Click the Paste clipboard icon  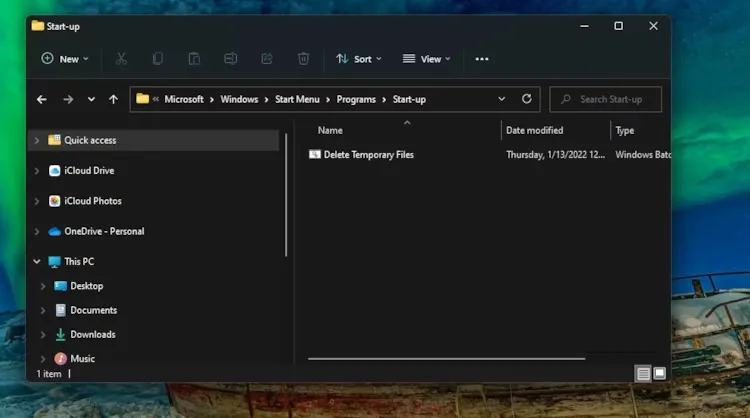(194, 59)
